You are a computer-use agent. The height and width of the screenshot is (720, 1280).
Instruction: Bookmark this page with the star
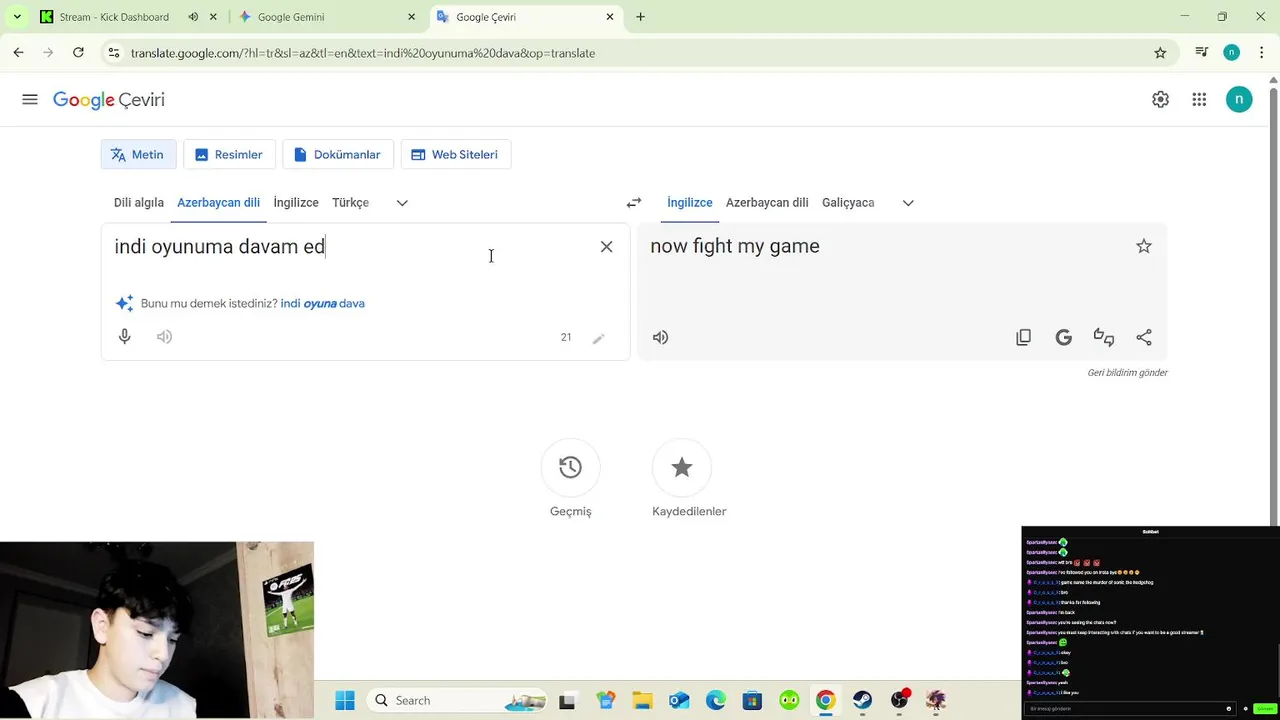click(x=1160, y=53)
